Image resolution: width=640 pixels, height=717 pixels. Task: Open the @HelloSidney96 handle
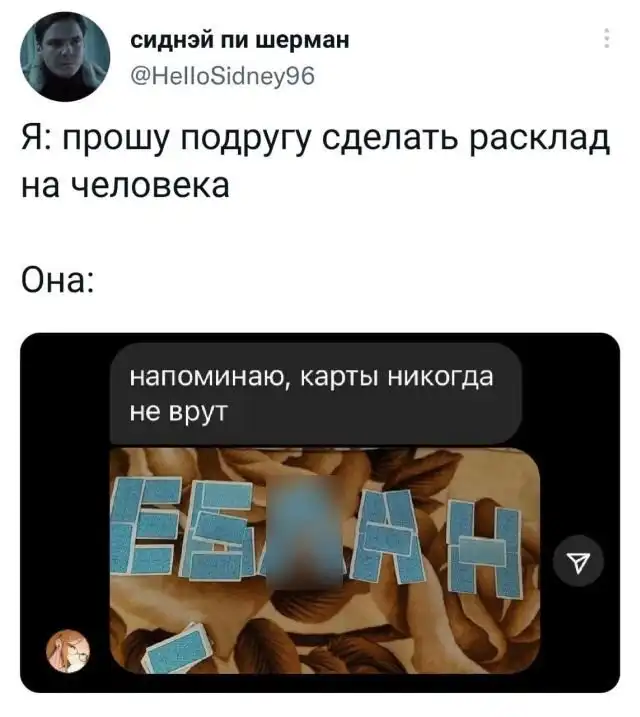click(223, 76)
